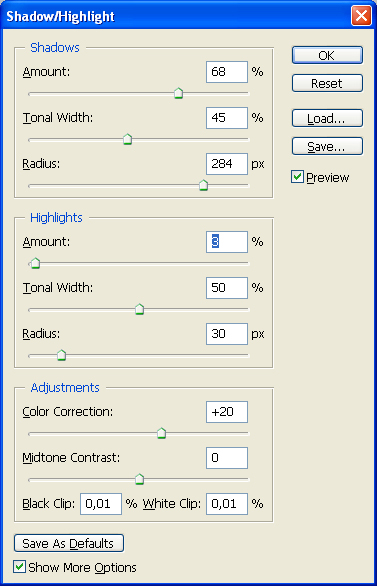Click the Reset button
The width and height of the screenshot is (377, 586).
point(327,83)
